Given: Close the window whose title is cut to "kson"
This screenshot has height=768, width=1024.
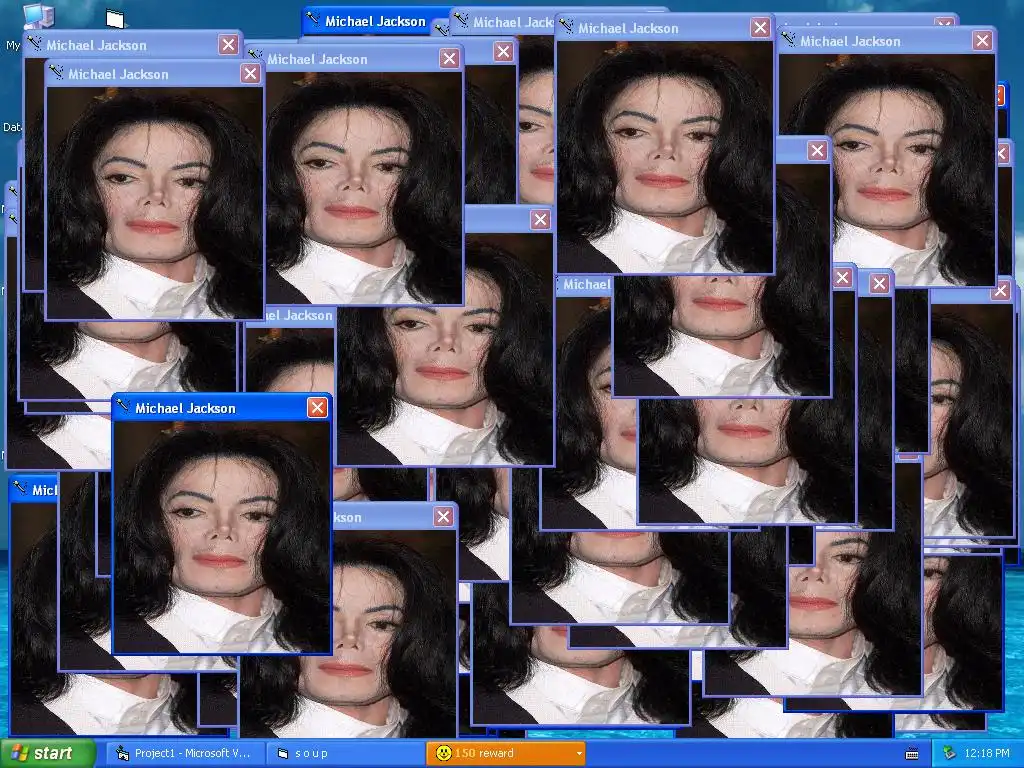Looking at the screenshot, I should [x=443, y=517].
